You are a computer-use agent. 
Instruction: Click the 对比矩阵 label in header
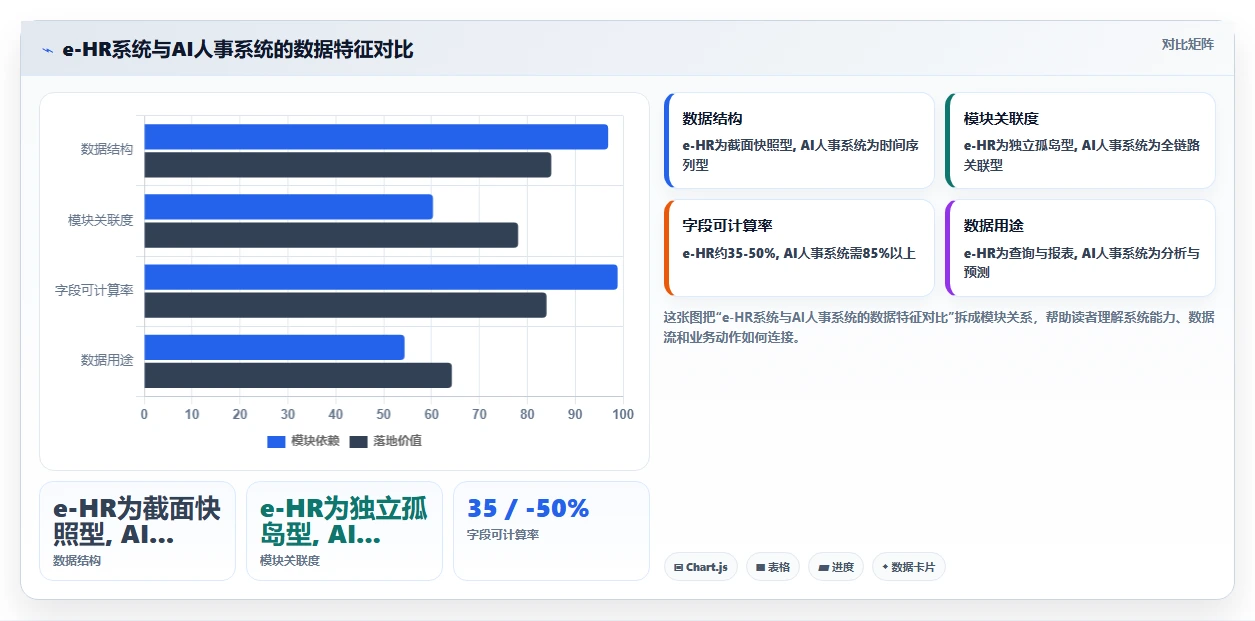coord(1188,44)
